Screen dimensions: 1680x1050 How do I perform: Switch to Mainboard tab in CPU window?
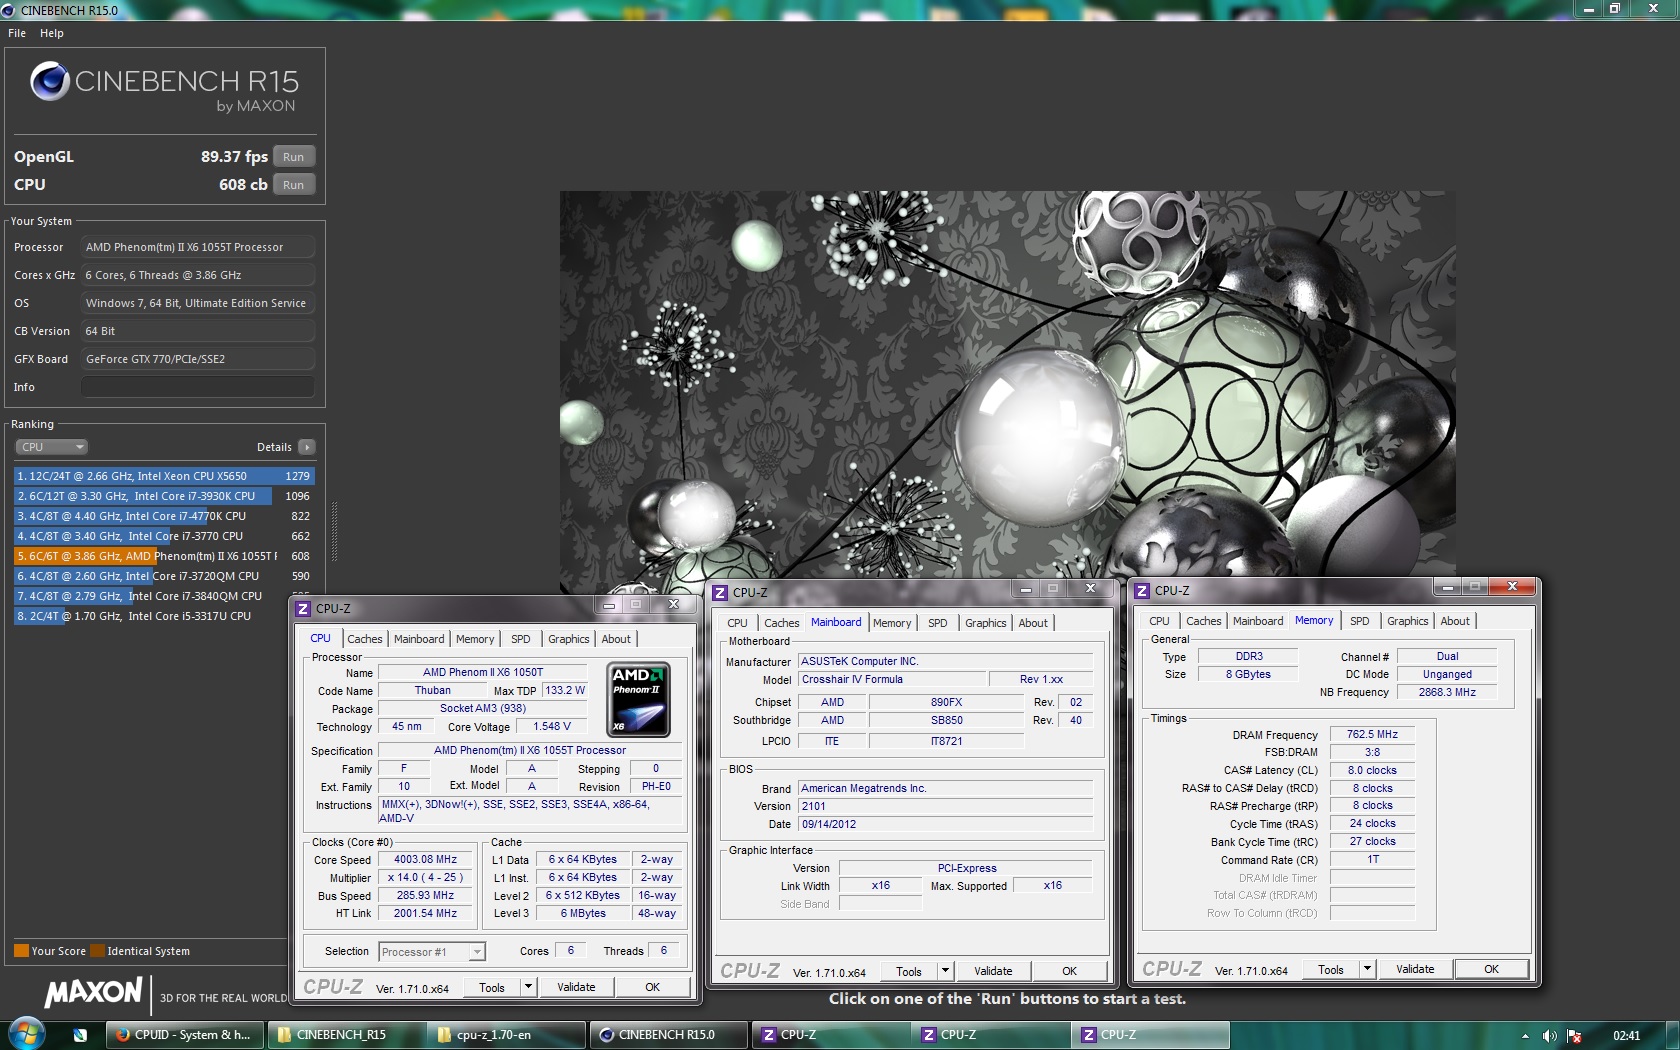419,639
